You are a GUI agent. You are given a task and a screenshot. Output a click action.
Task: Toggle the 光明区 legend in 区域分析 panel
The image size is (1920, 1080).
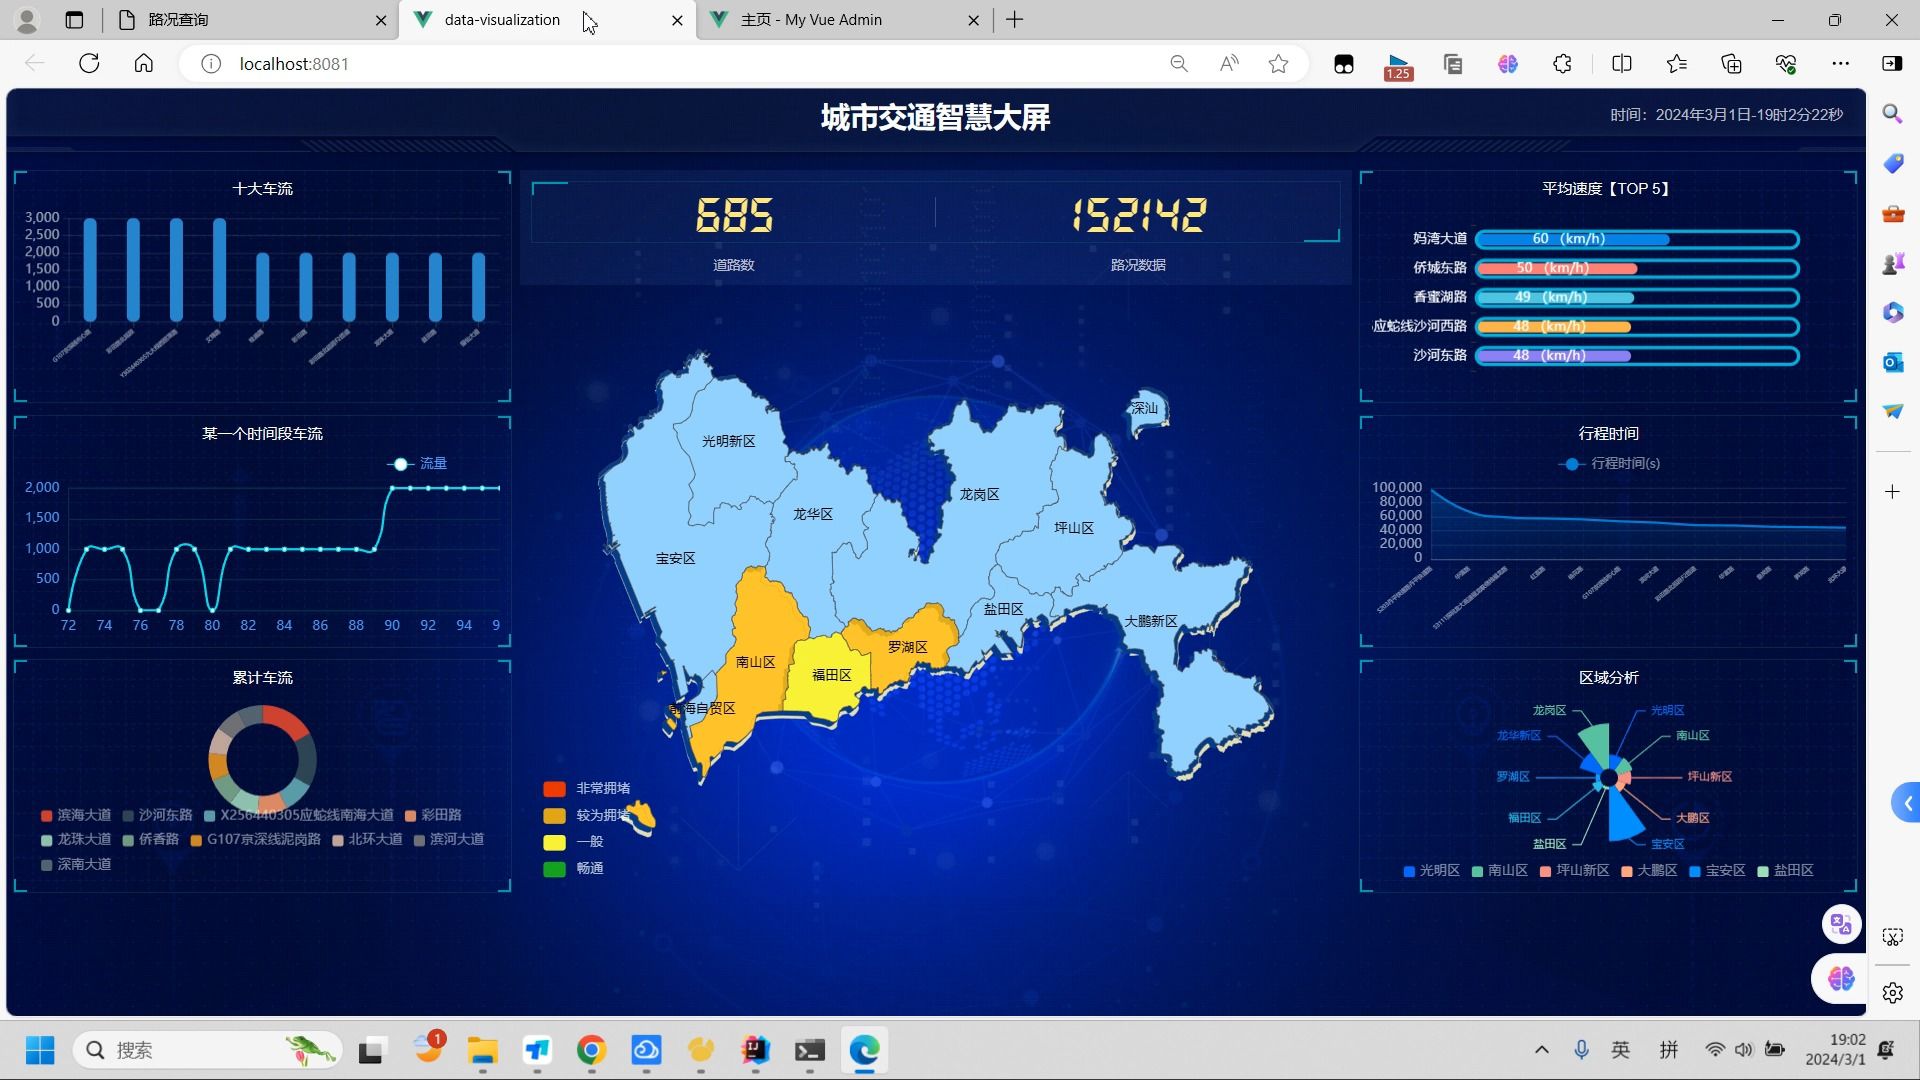tap(1432, 870)
